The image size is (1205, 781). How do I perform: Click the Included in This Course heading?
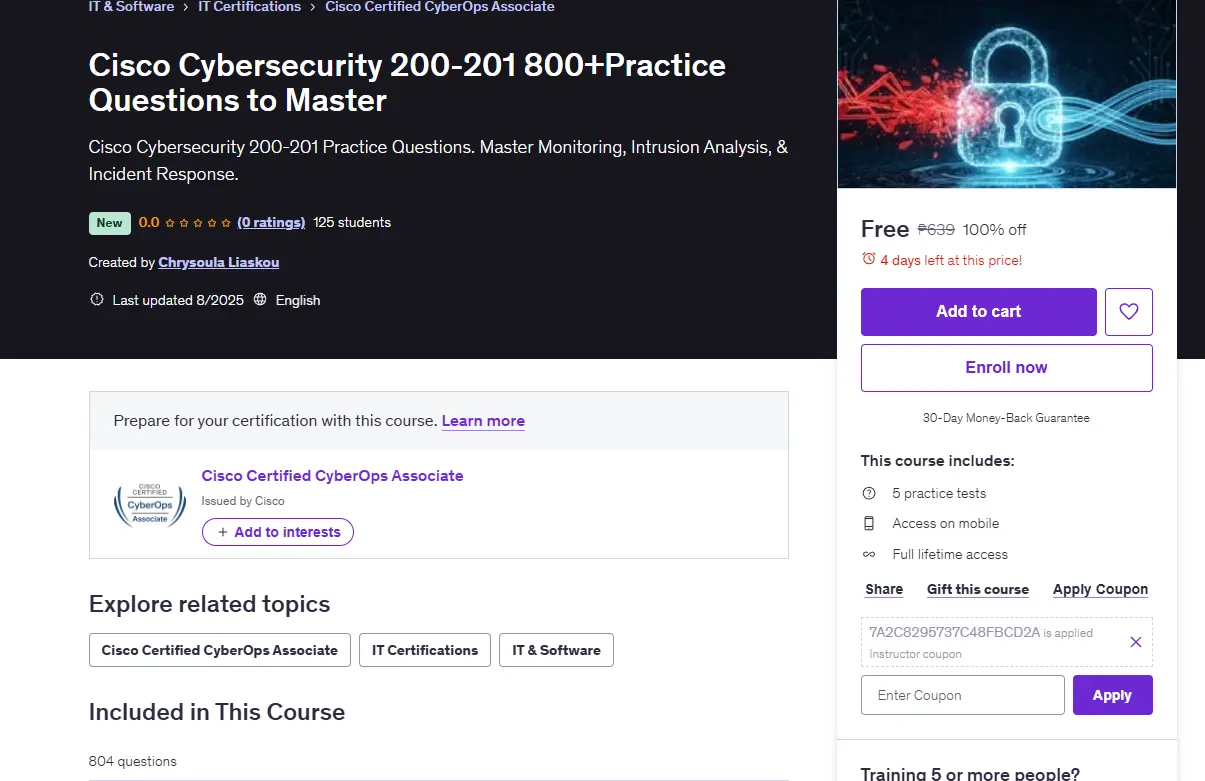pos(217,712)
